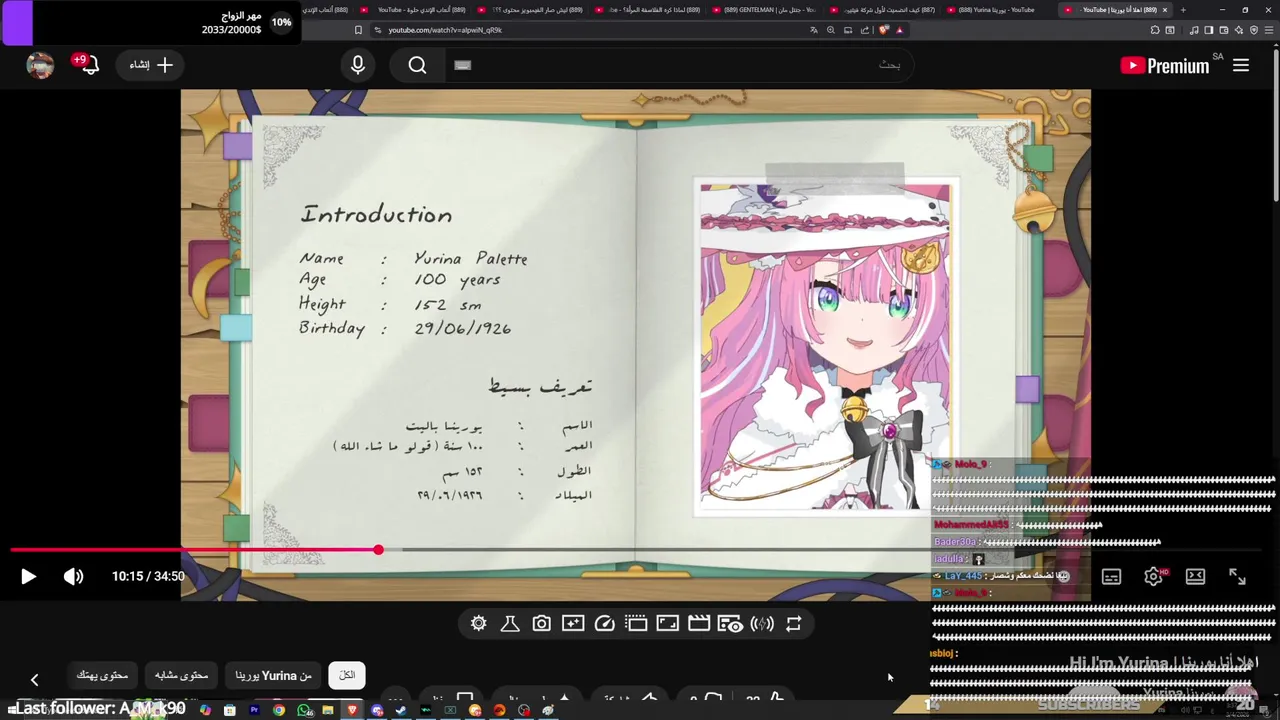Click the browser address bar URL
Viewport: 1280px width, 720px height.
tap(445, 30)
